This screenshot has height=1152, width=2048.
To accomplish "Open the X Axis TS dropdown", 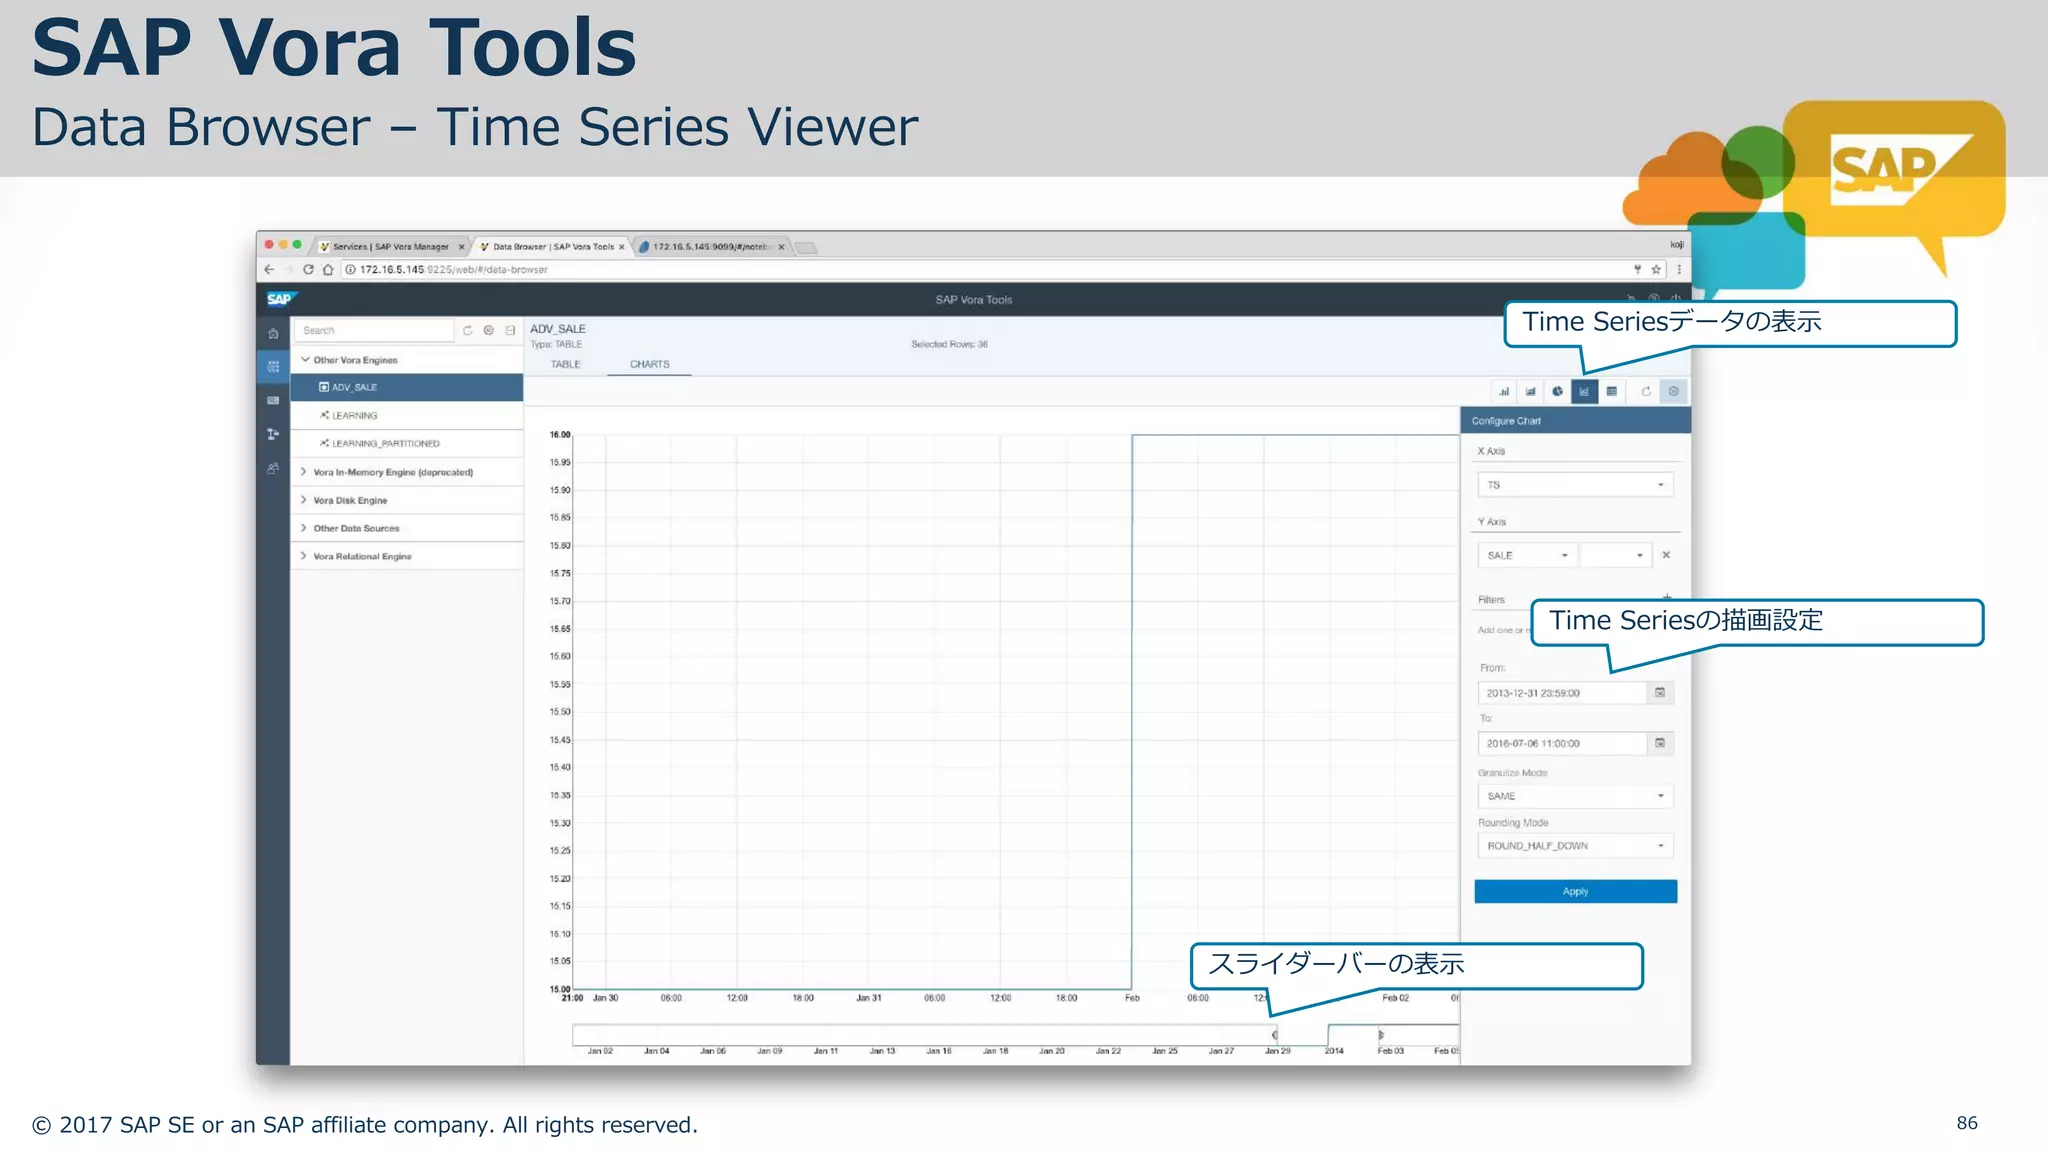I will pos(1575,485).
